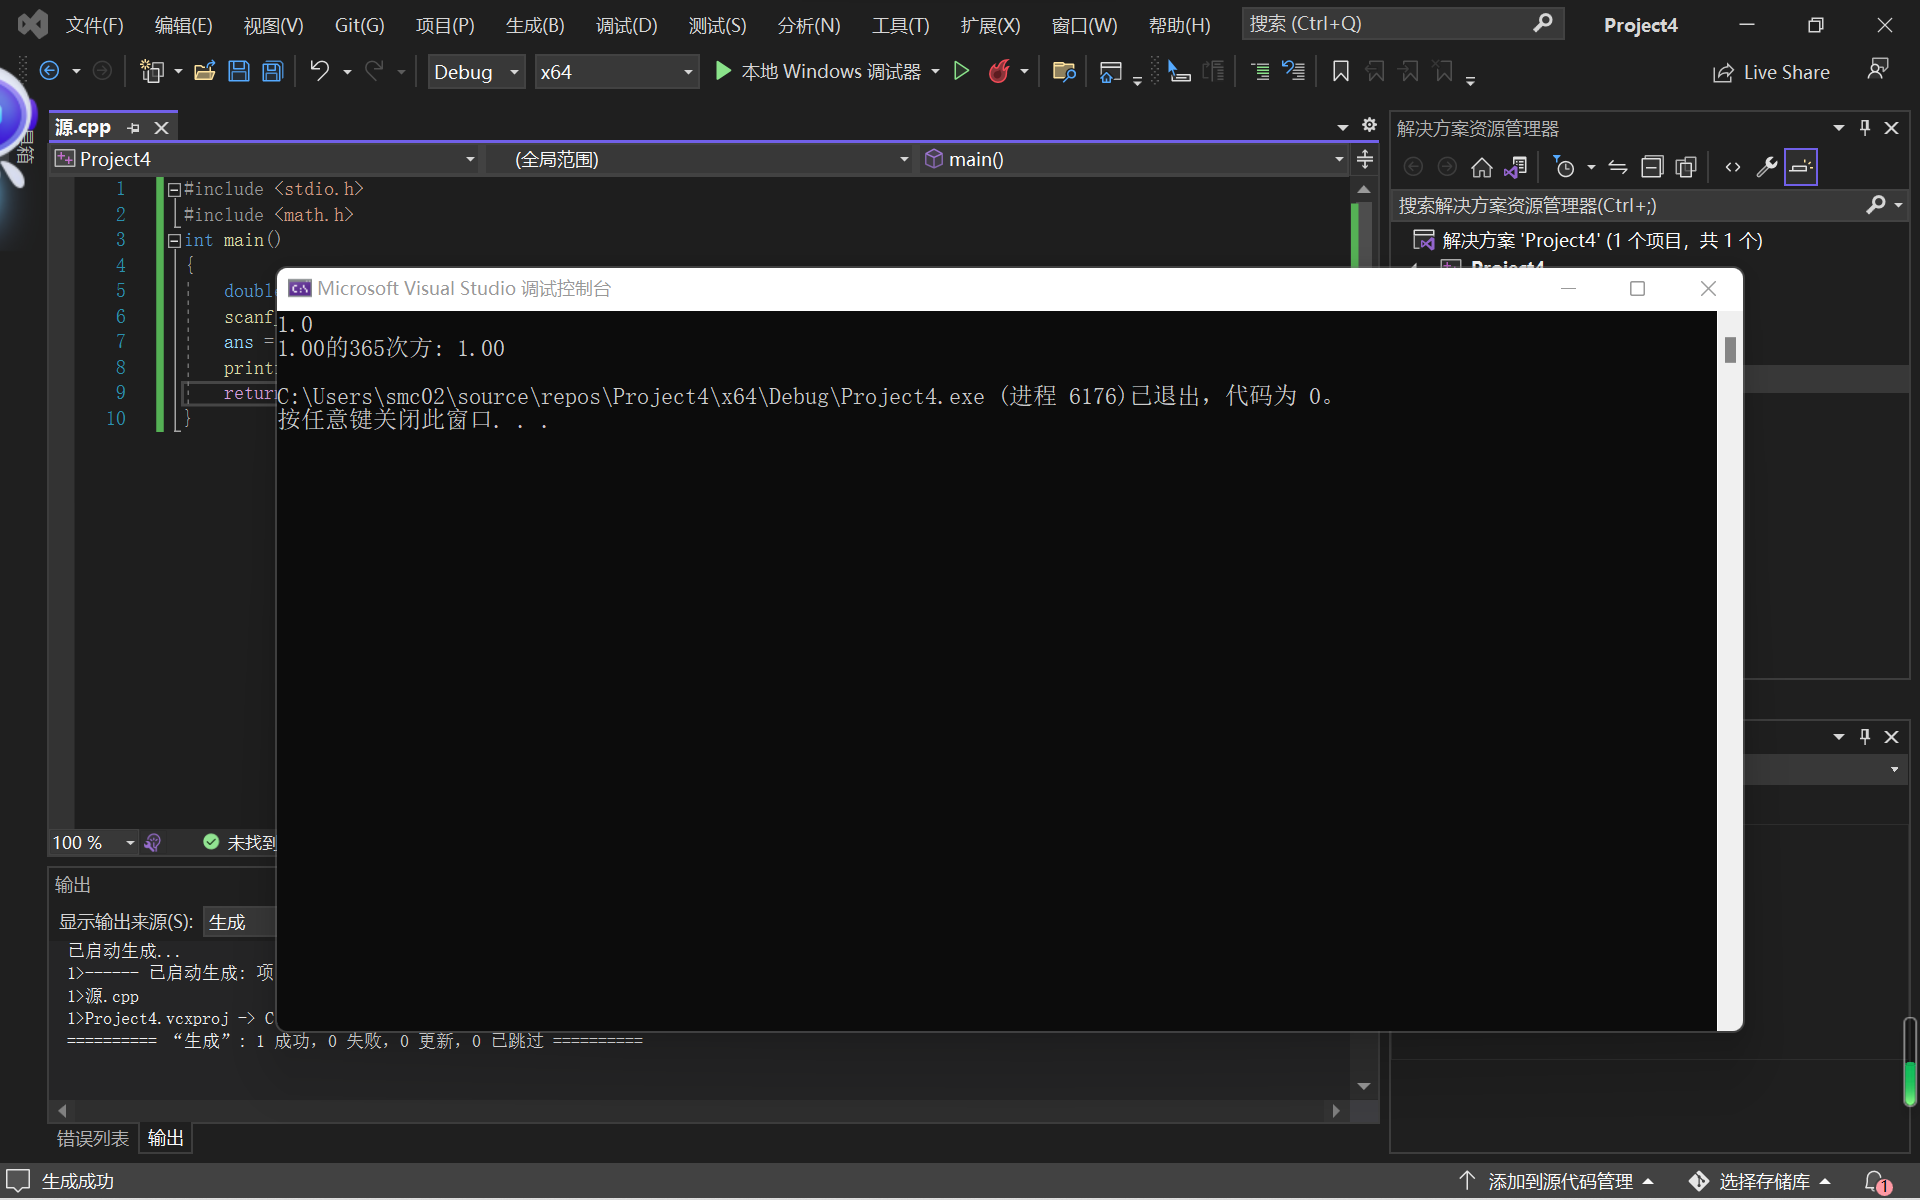Open the Debug configuration dropdown
Screen dimensions: 1920x1200
pos(476,72)
